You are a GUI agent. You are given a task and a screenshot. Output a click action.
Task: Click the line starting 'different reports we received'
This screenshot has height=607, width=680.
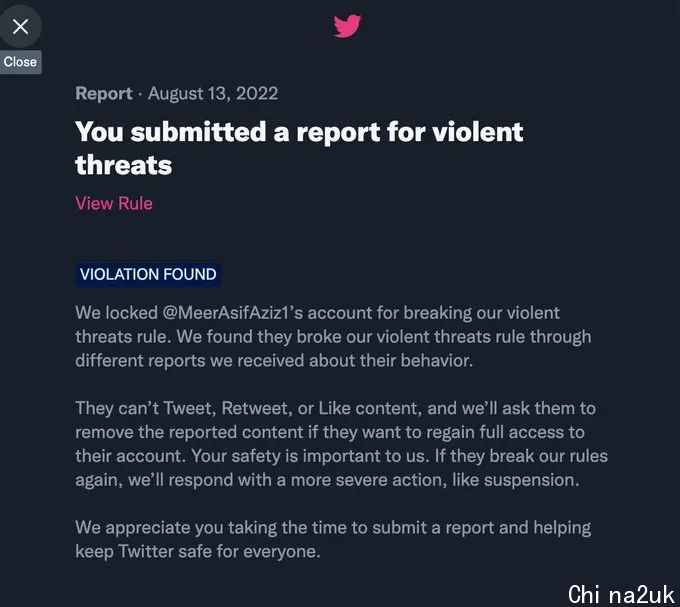274,361
